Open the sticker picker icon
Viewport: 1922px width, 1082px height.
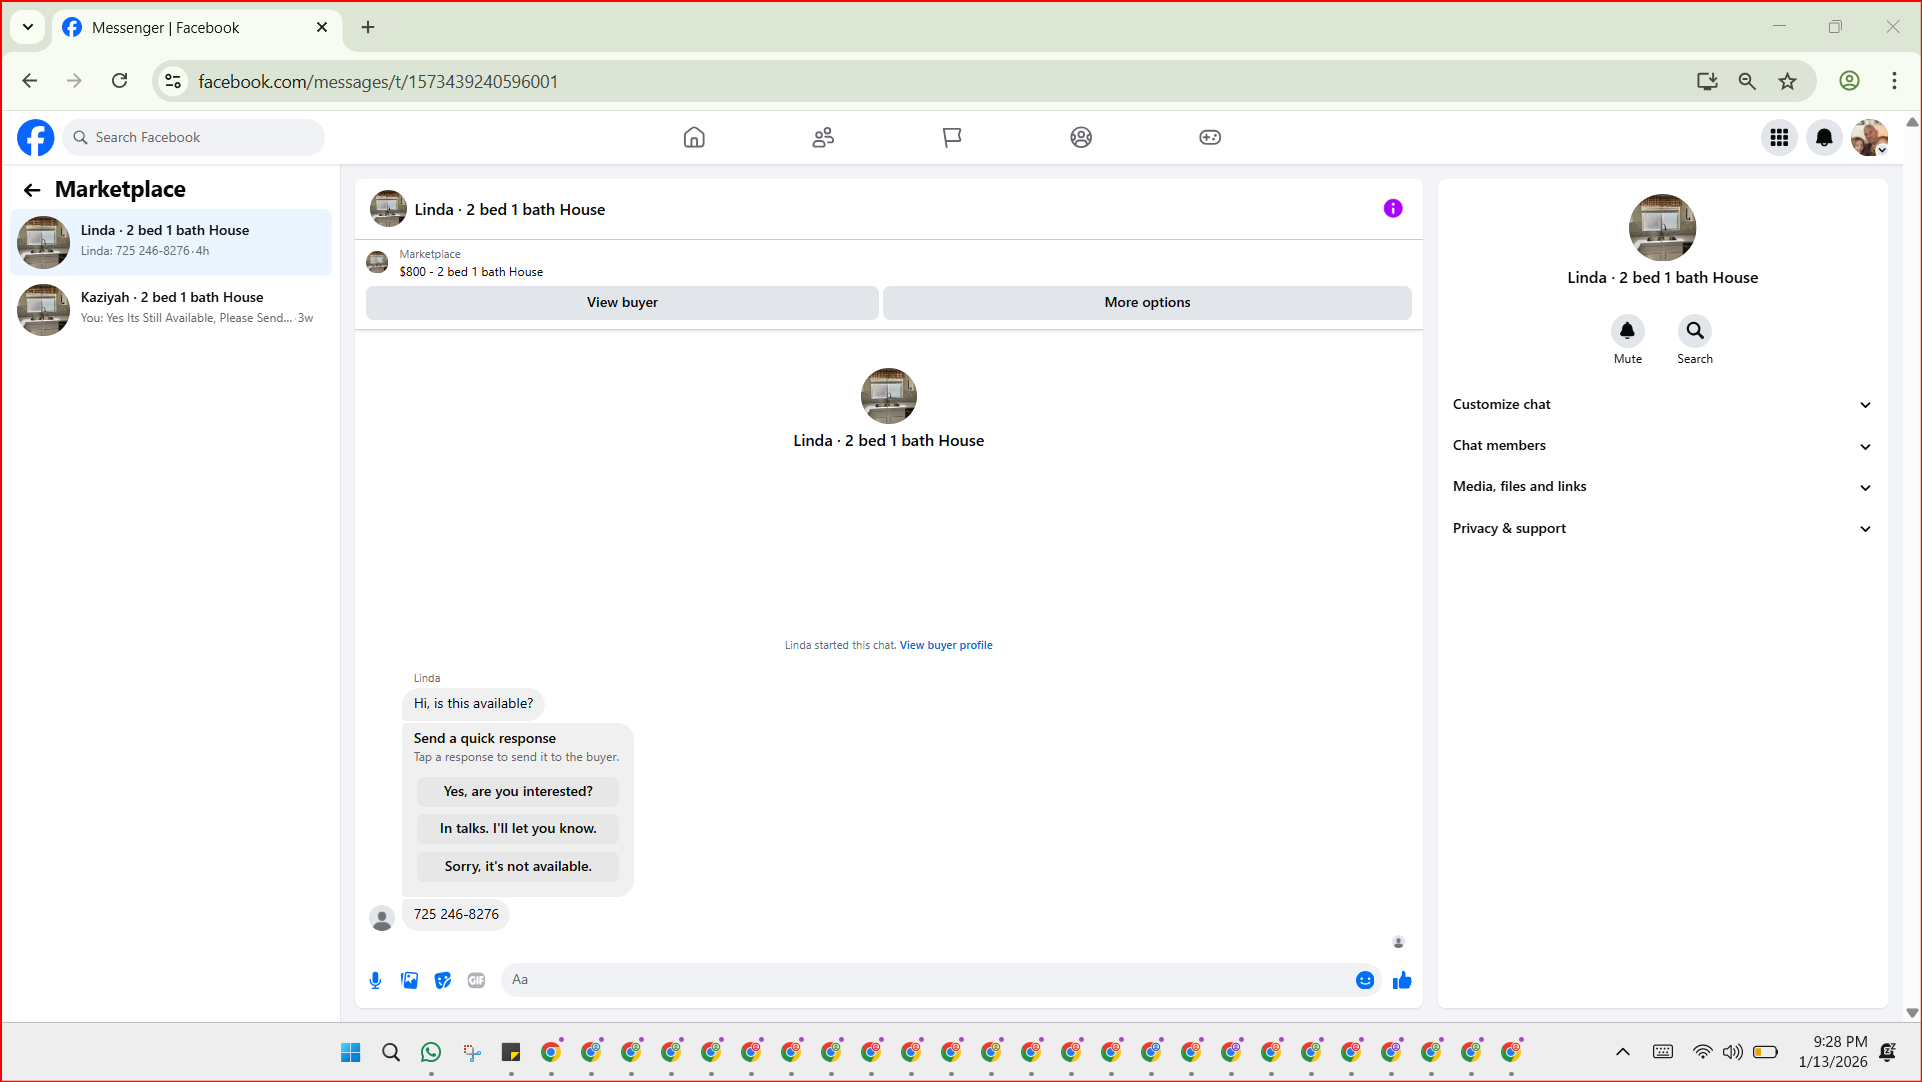pyautogui.click(x=443, y=980)
